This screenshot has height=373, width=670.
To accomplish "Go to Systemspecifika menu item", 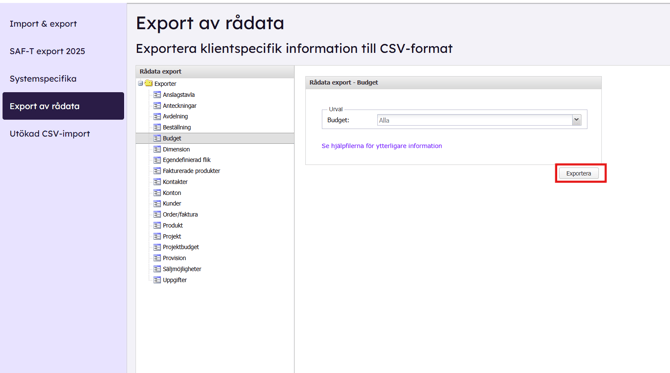I will 43,79.
